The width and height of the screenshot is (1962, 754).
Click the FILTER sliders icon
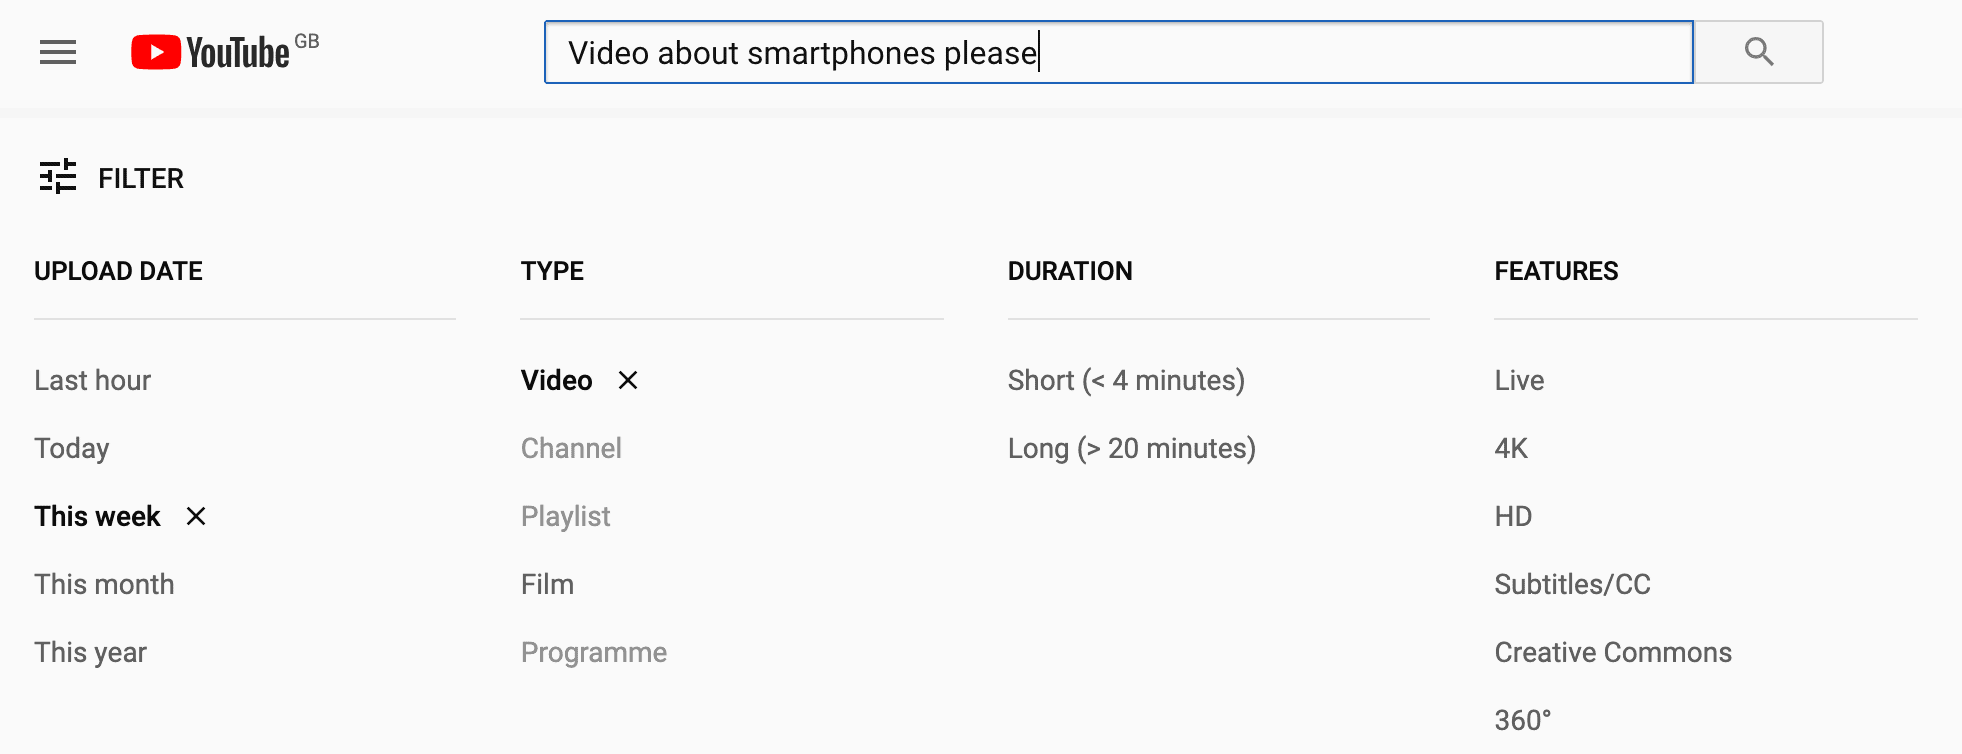(57, 178)
